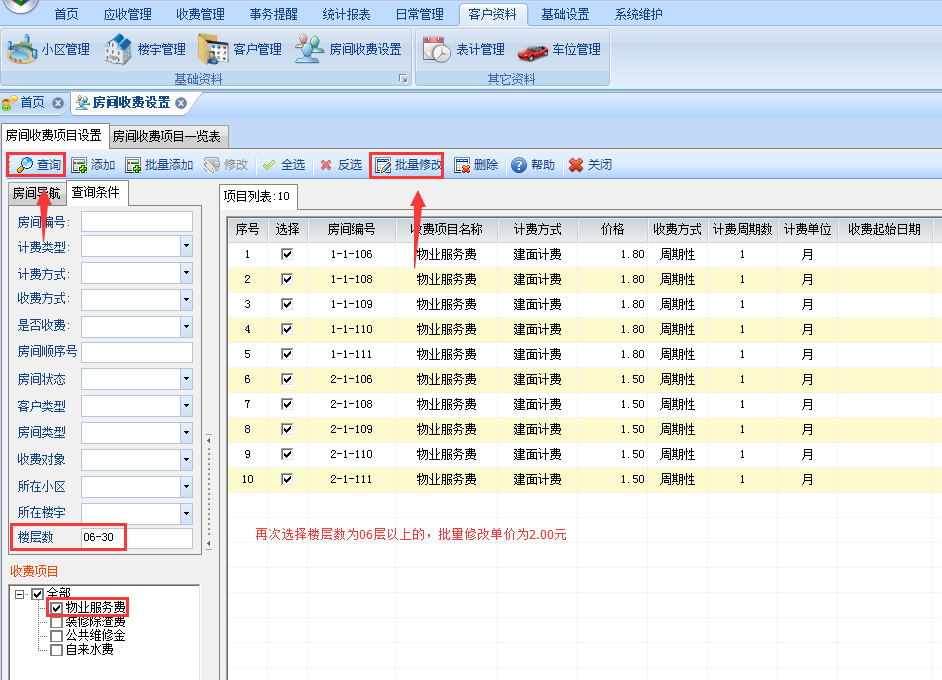Check the 装修除渣费 fee item
Viewport: 942px width, 680px height.
point(56,622)
